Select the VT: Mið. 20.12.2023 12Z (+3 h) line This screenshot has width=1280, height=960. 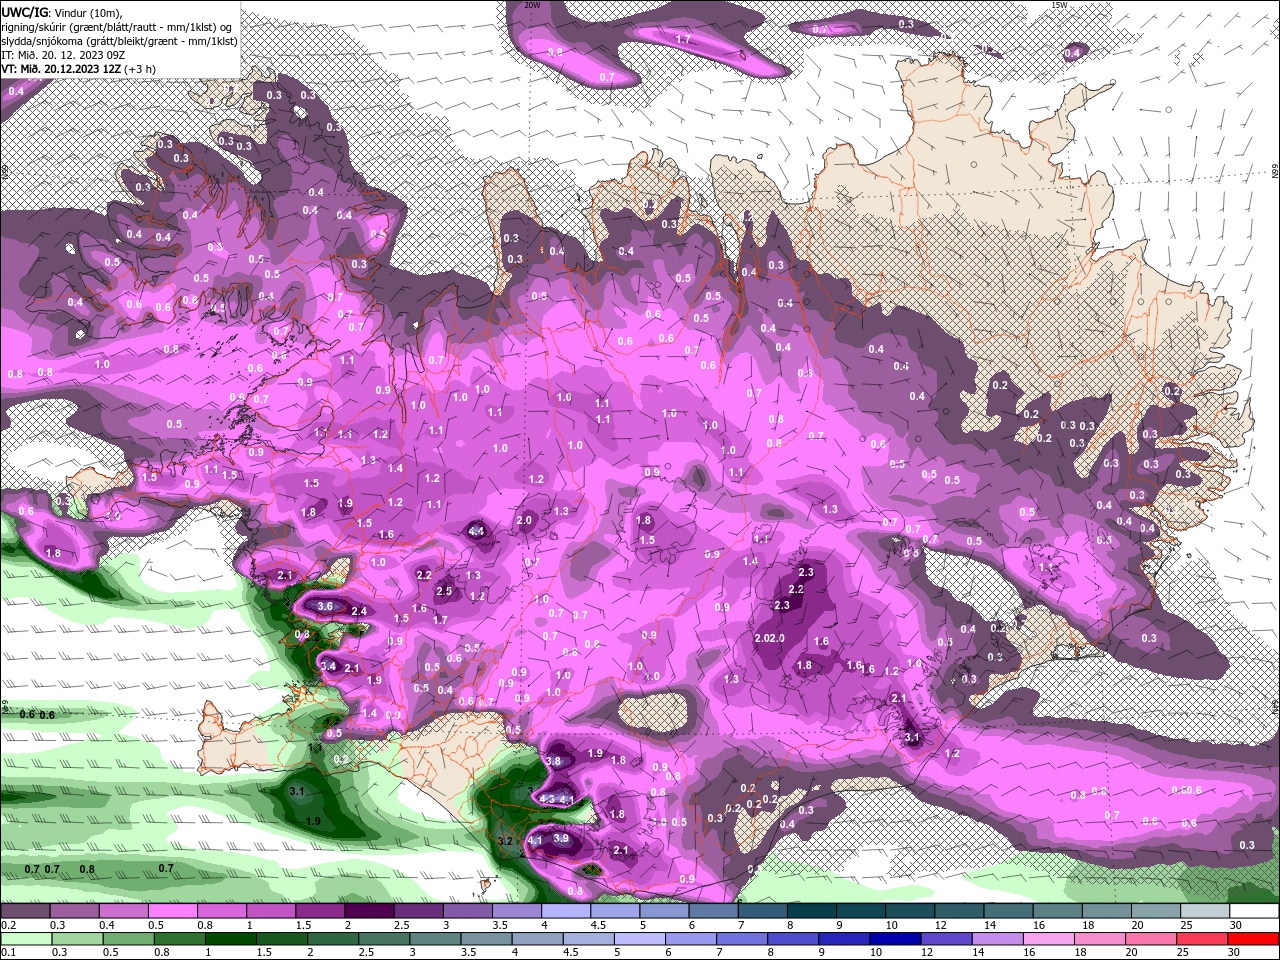77,69
